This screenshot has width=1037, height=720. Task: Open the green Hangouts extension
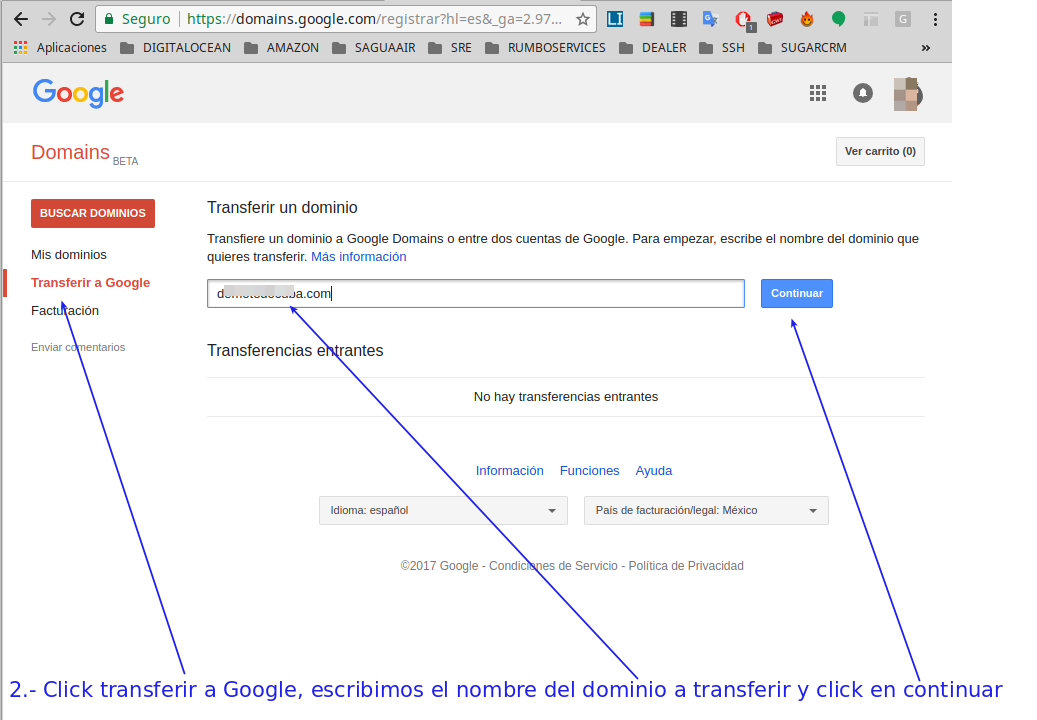click(x=839, y=19)
